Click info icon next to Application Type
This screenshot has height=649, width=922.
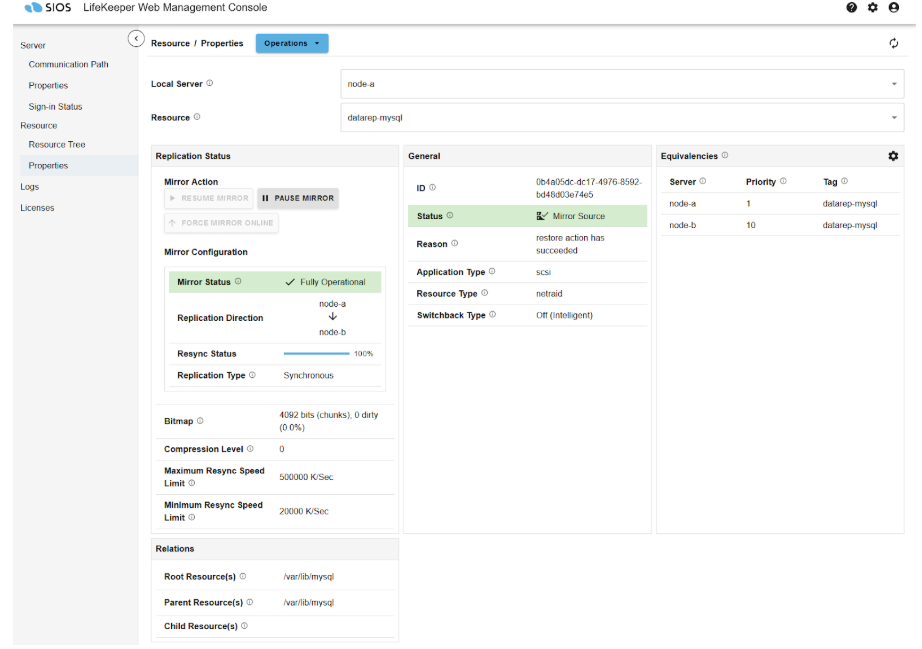point(492,272)
